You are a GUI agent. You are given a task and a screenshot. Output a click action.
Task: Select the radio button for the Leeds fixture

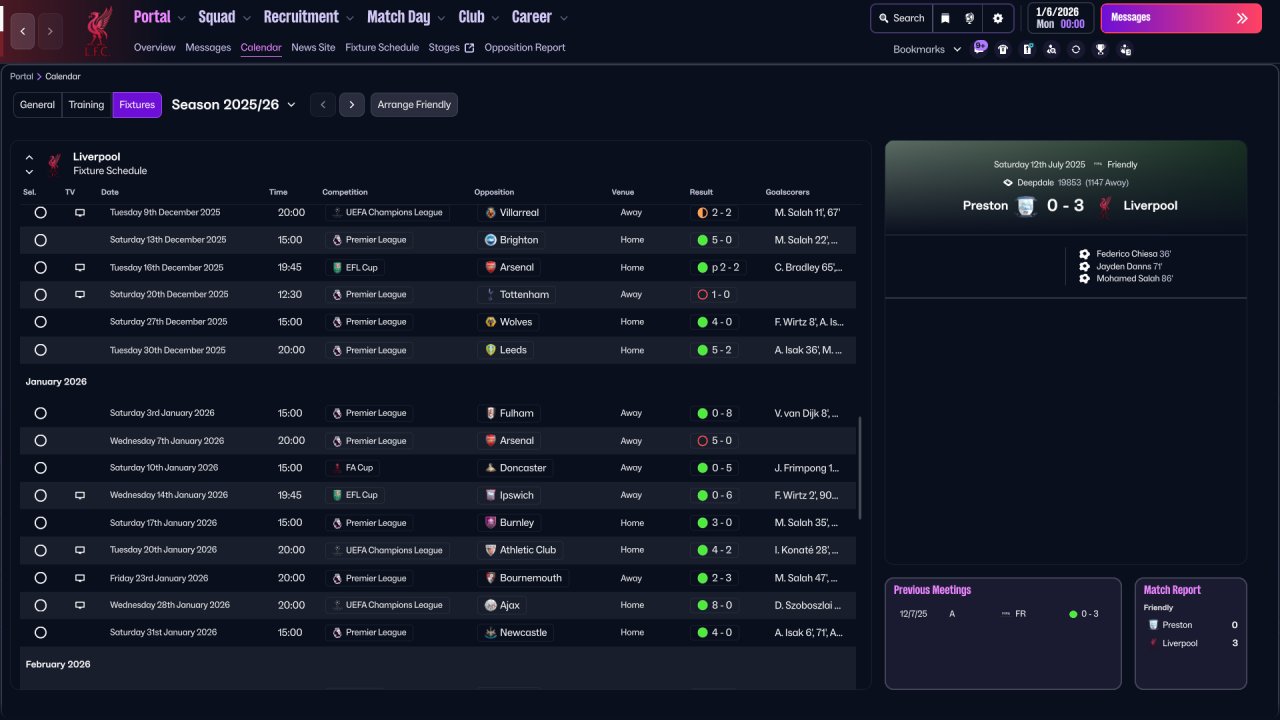(x=40, y=350)
